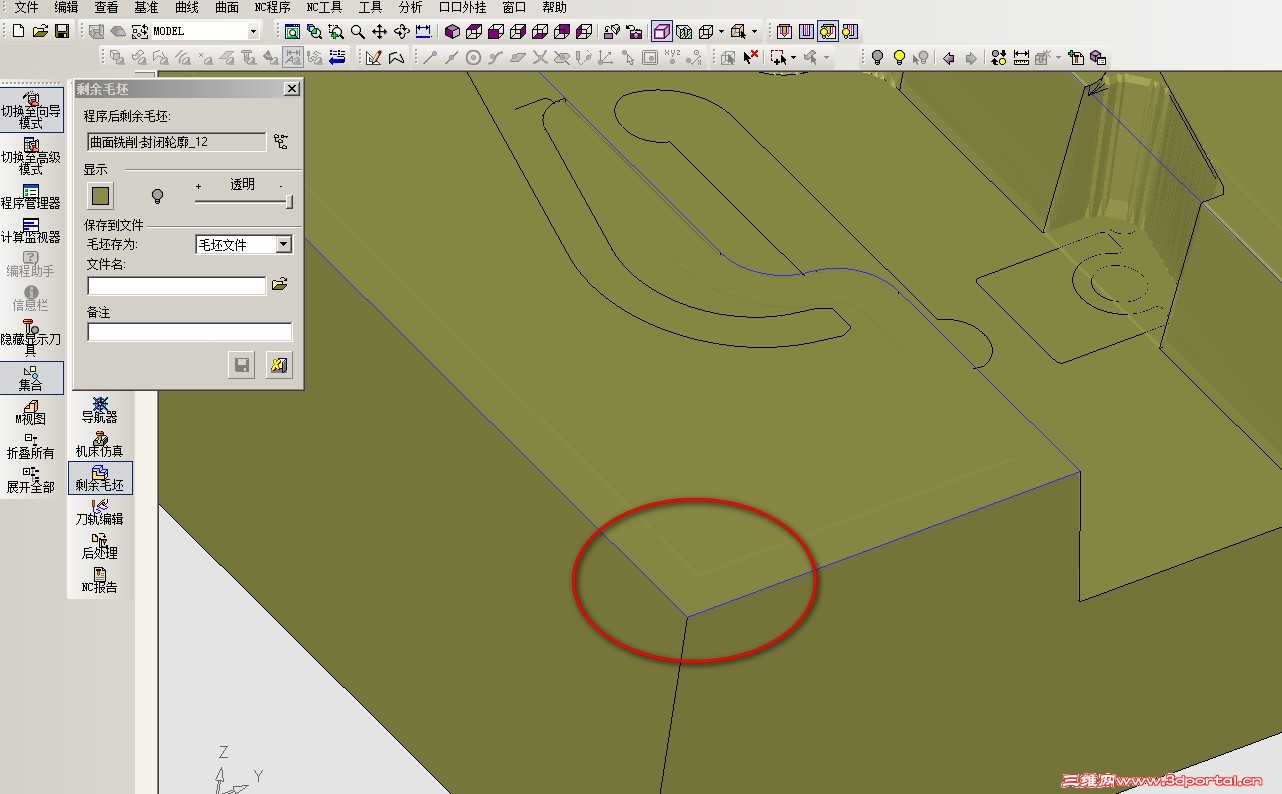Click the rotate view icon

tap(402, 32)
